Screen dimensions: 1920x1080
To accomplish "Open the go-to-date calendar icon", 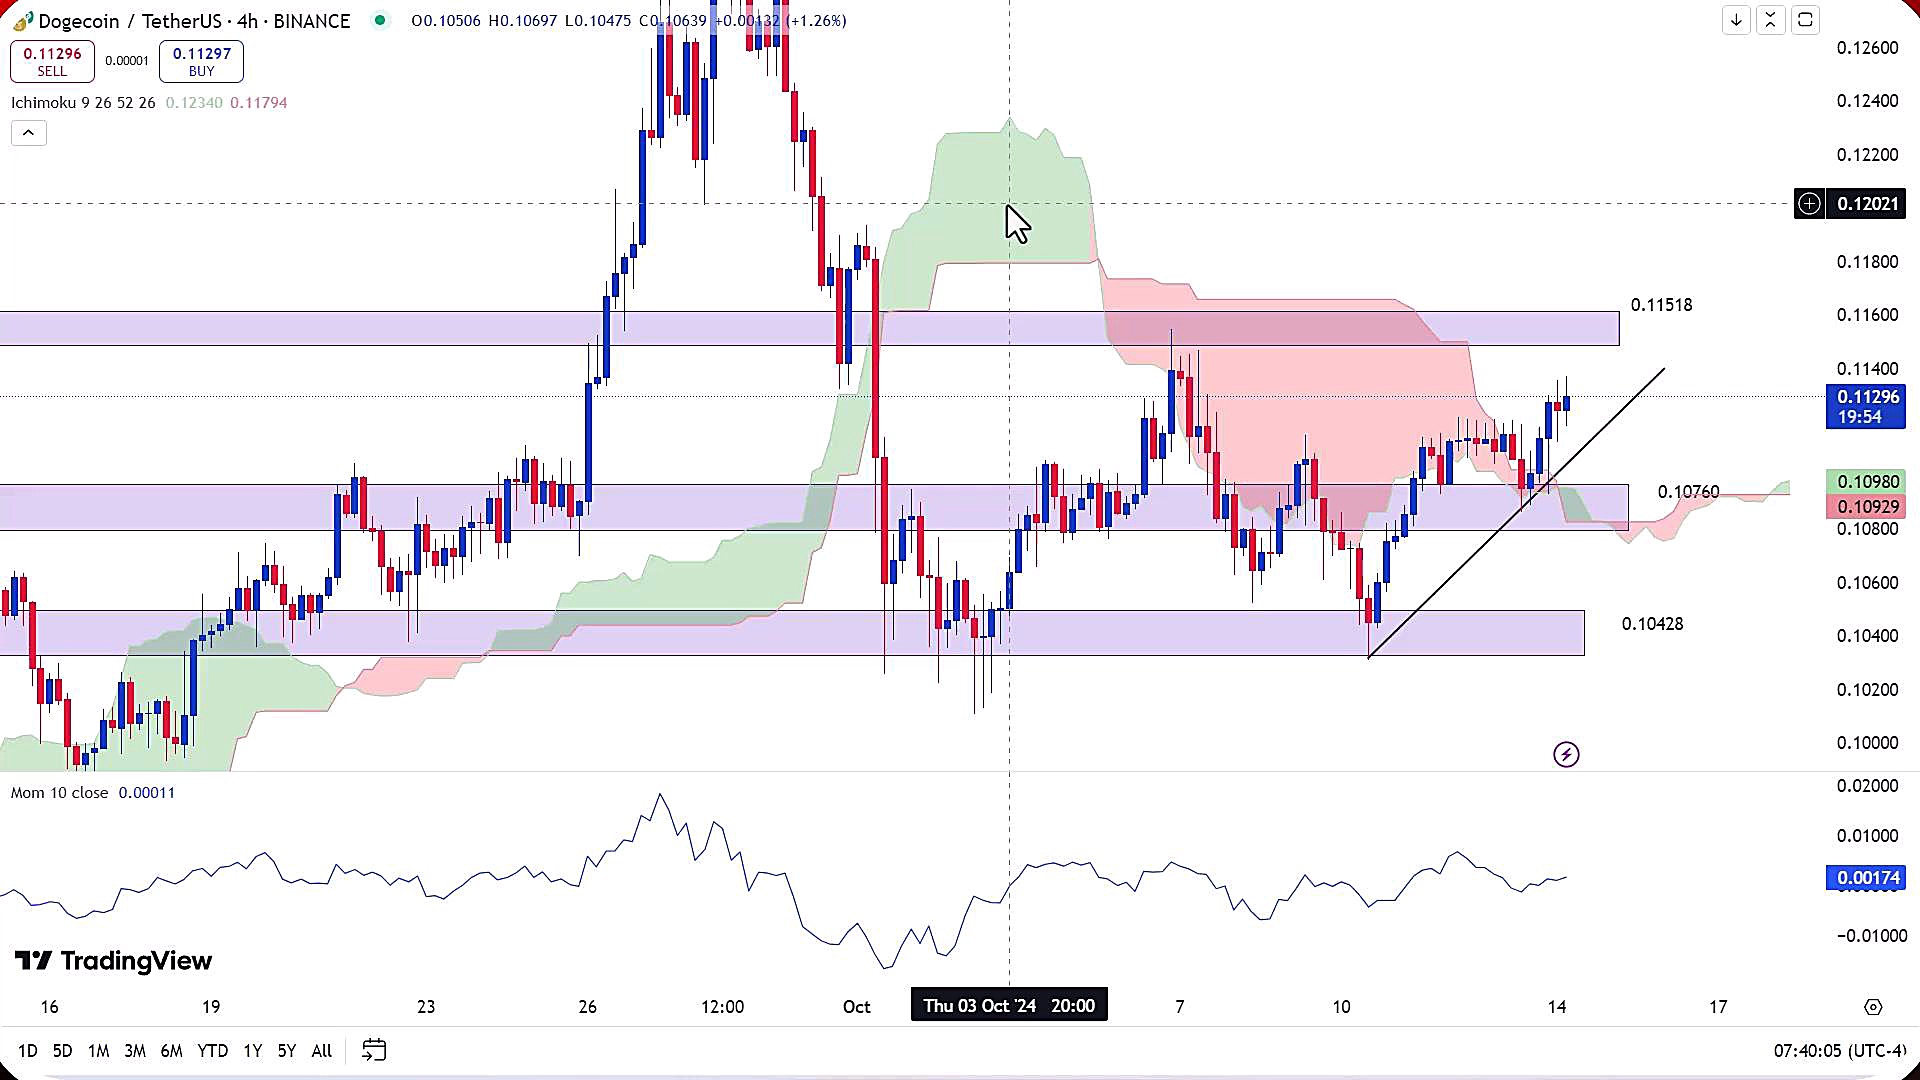I will [x=374, y=1050].
